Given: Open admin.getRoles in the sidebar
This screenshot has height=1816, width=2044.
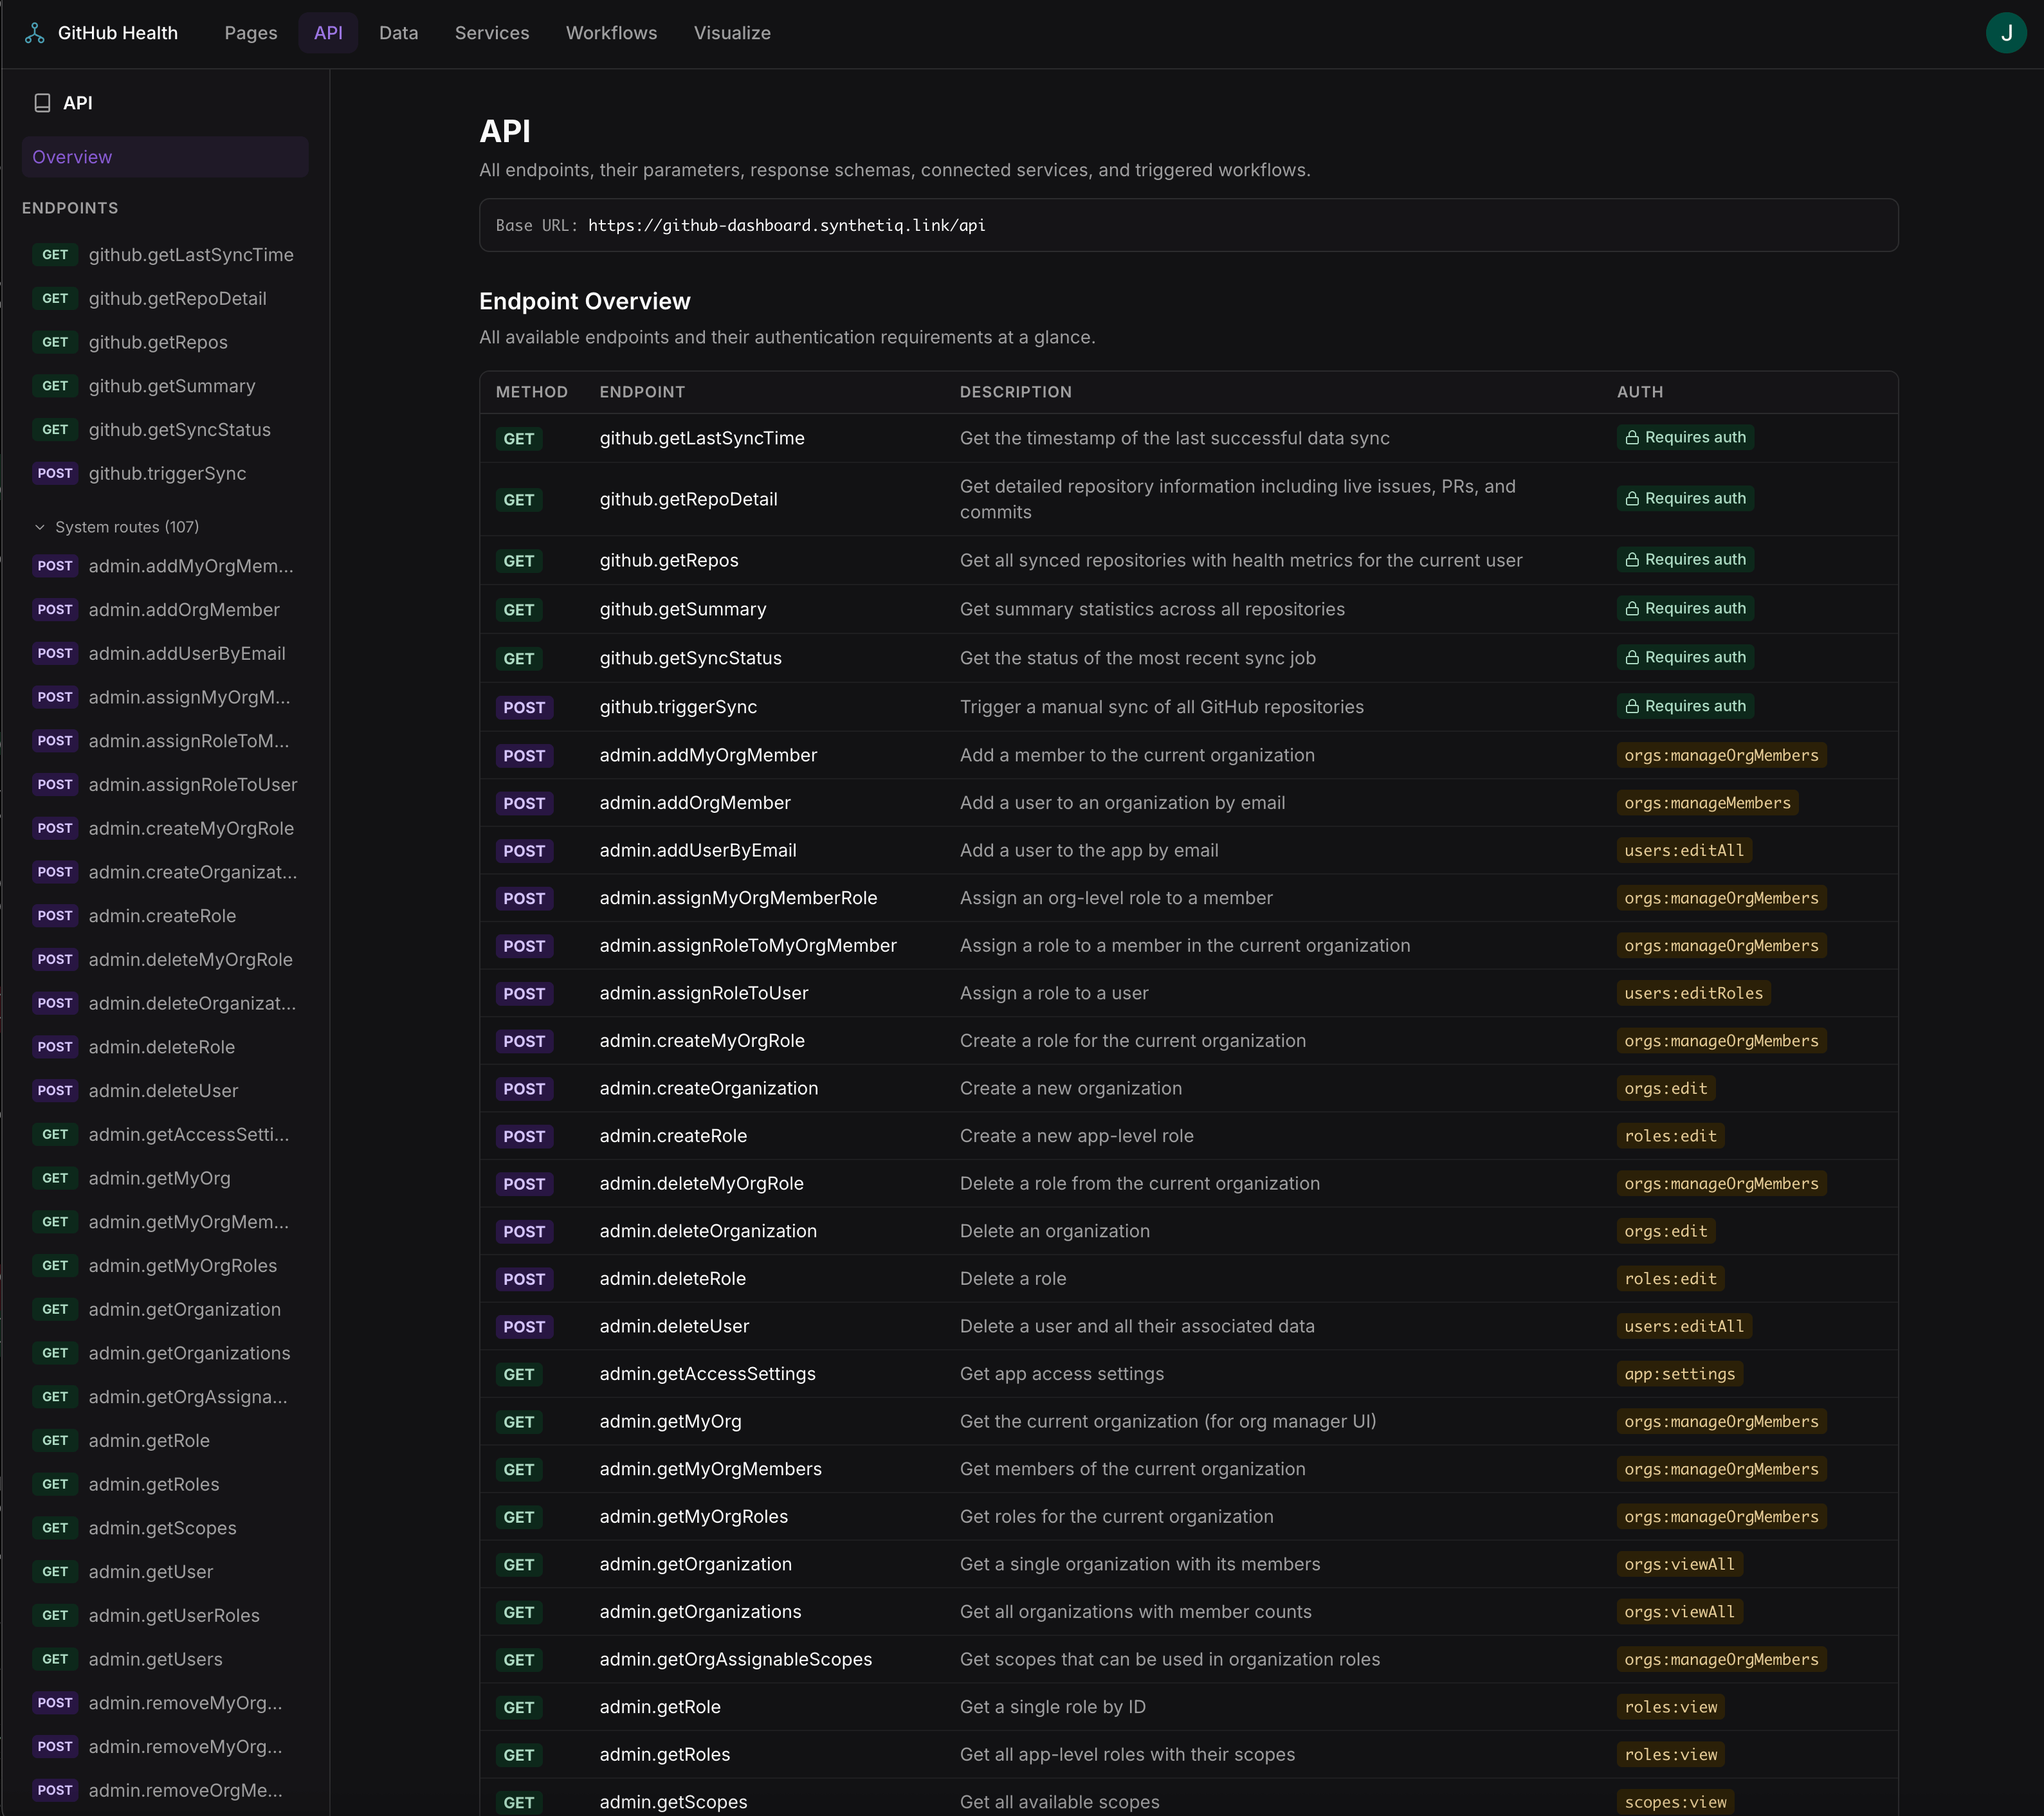Looking at the screenshot, I should [x=165, y=1485].
